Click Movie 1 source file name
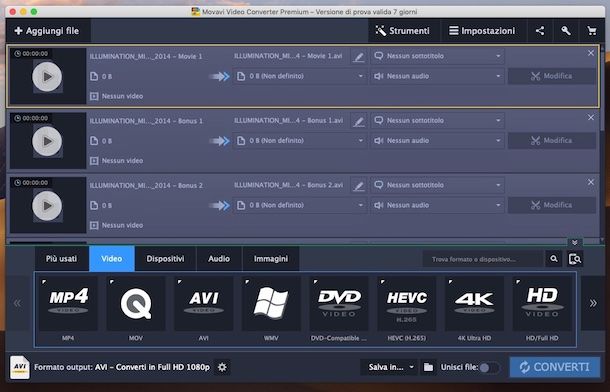This screenshot has height=392, width=610. [x=146, y=56]
